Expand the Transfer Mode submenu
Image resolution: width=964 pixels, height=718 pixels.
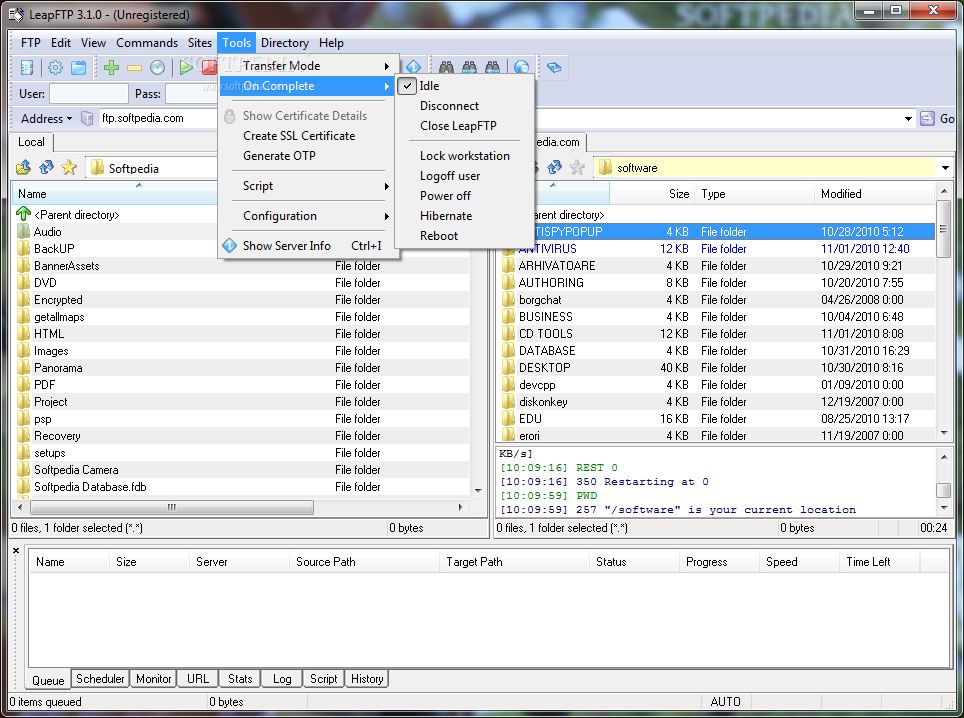point(310,66)
